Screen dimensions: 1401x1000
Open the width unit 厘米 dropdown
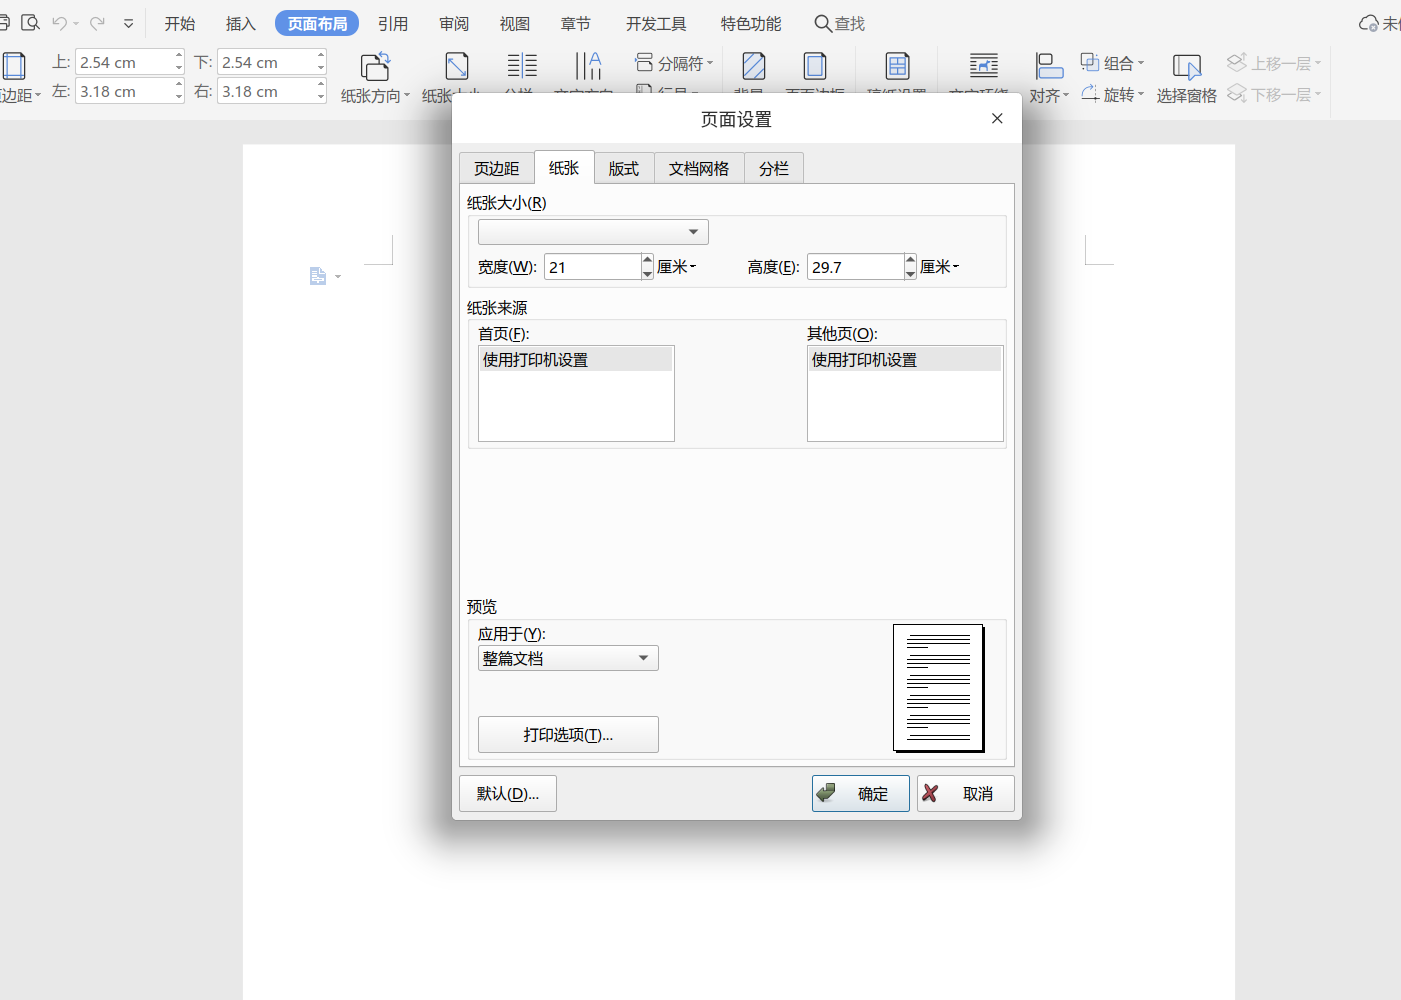[x=677, y=267]
